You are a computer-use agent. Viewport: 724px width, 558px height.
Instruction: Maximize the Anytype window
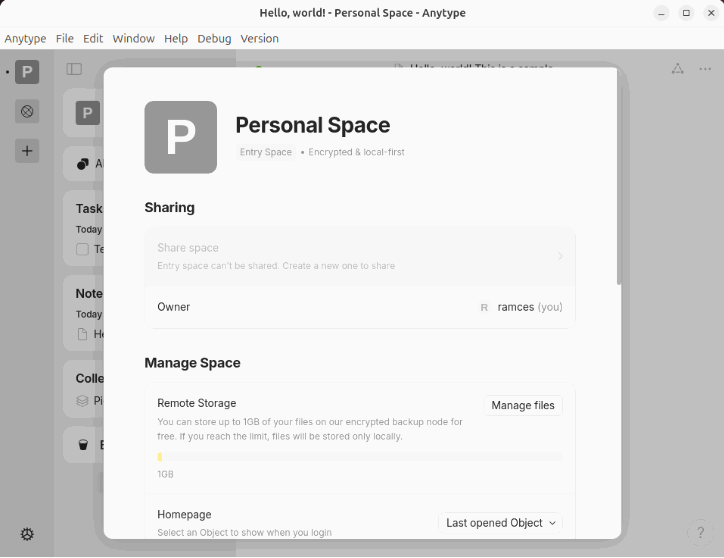pos(686,13)
